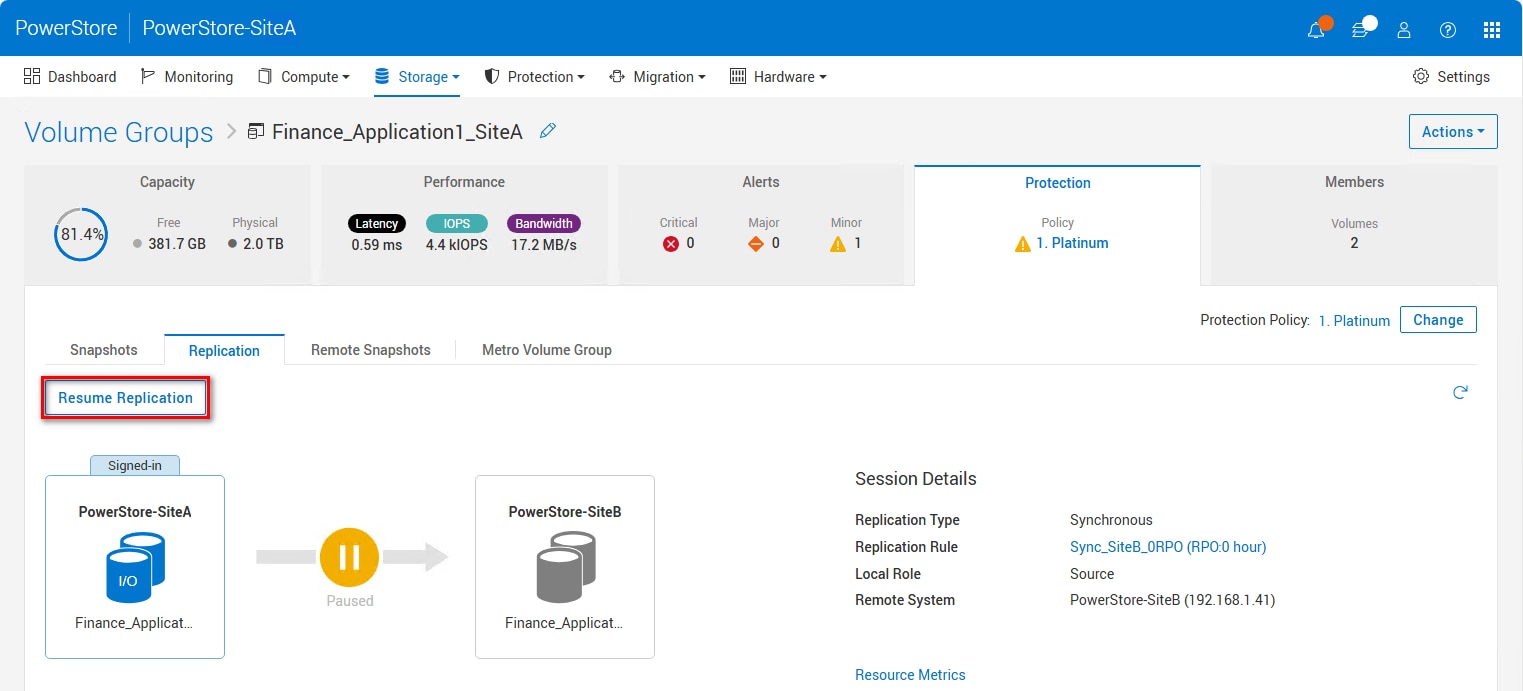Click the Synchronous replication type value
The image size is (1523, 691).
pyautogui.click(x=1111, y=520)
